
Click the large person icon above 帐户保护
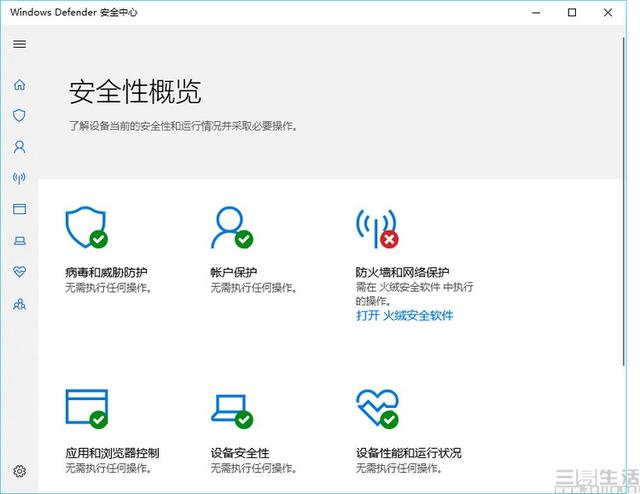click(232, 227)
